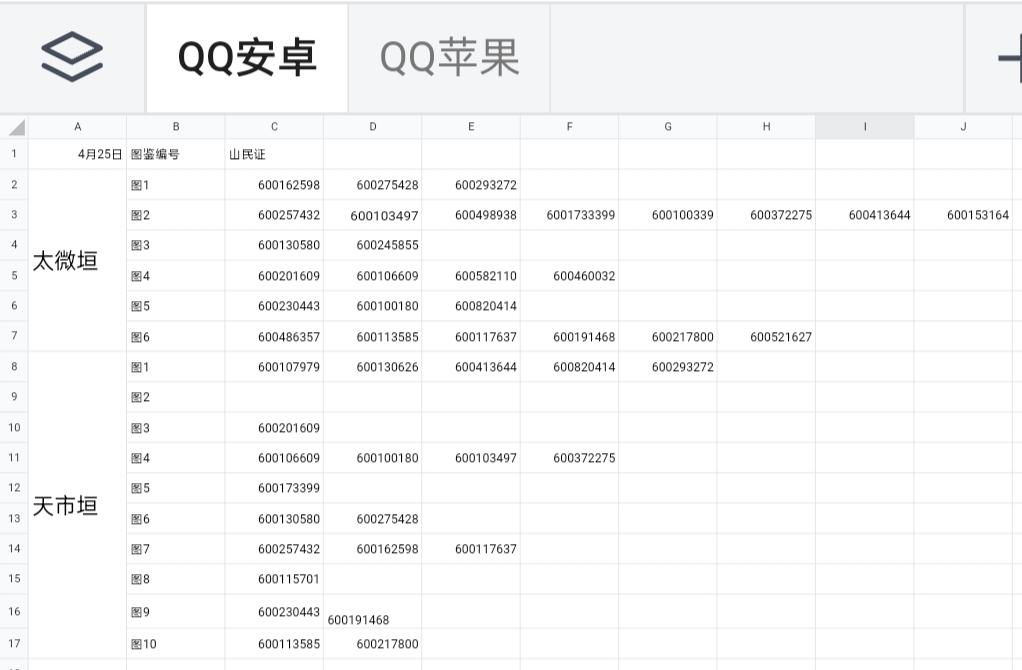Select the 图8 cell
The width and height of the screenshot is (1022, 670).
point(176,579)
